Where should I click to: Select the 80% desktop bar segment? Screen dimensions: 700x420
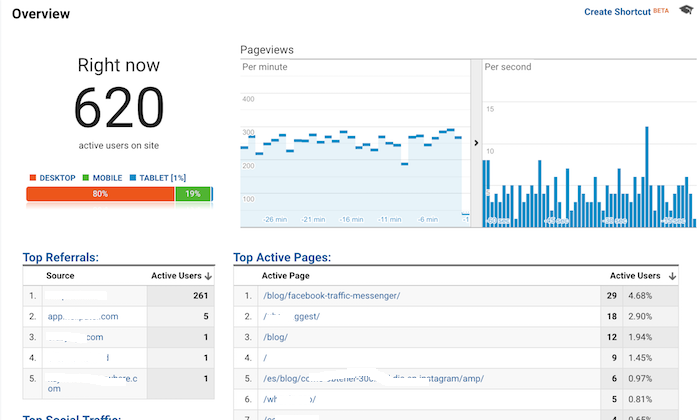[100, 194]
